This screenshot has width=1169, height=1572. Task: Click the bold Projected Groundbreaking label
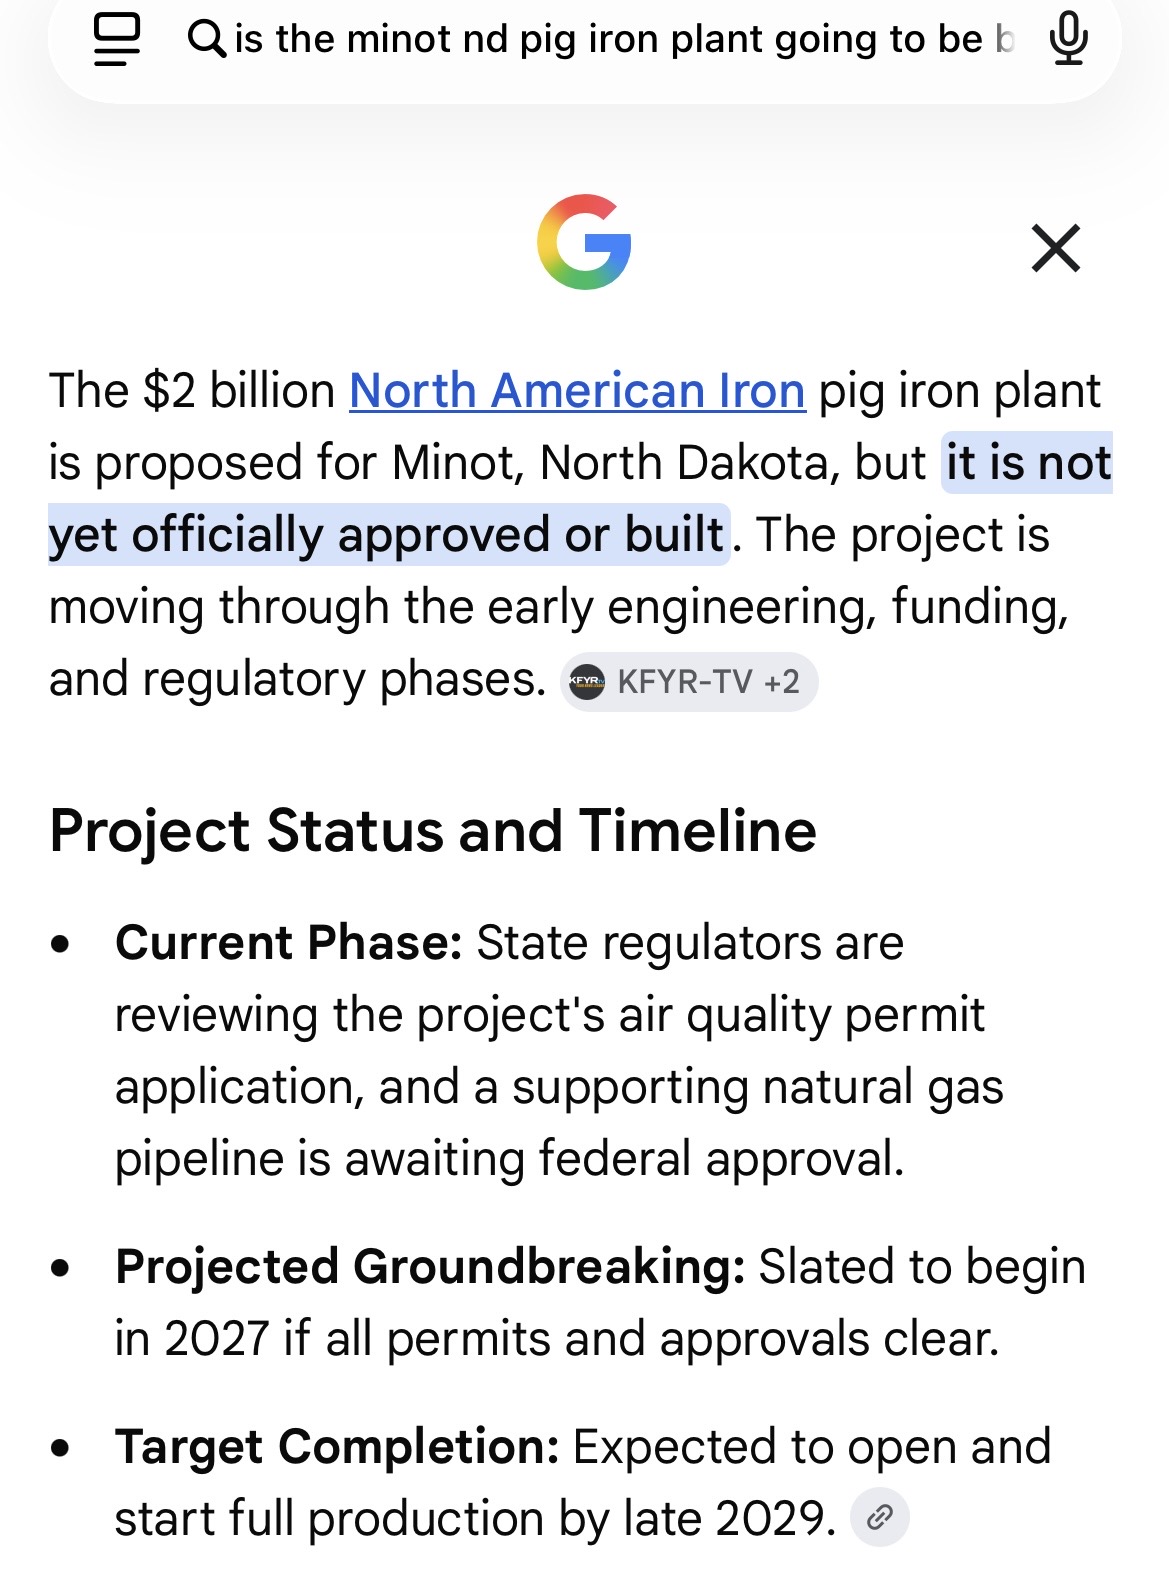pos(430,1266)
